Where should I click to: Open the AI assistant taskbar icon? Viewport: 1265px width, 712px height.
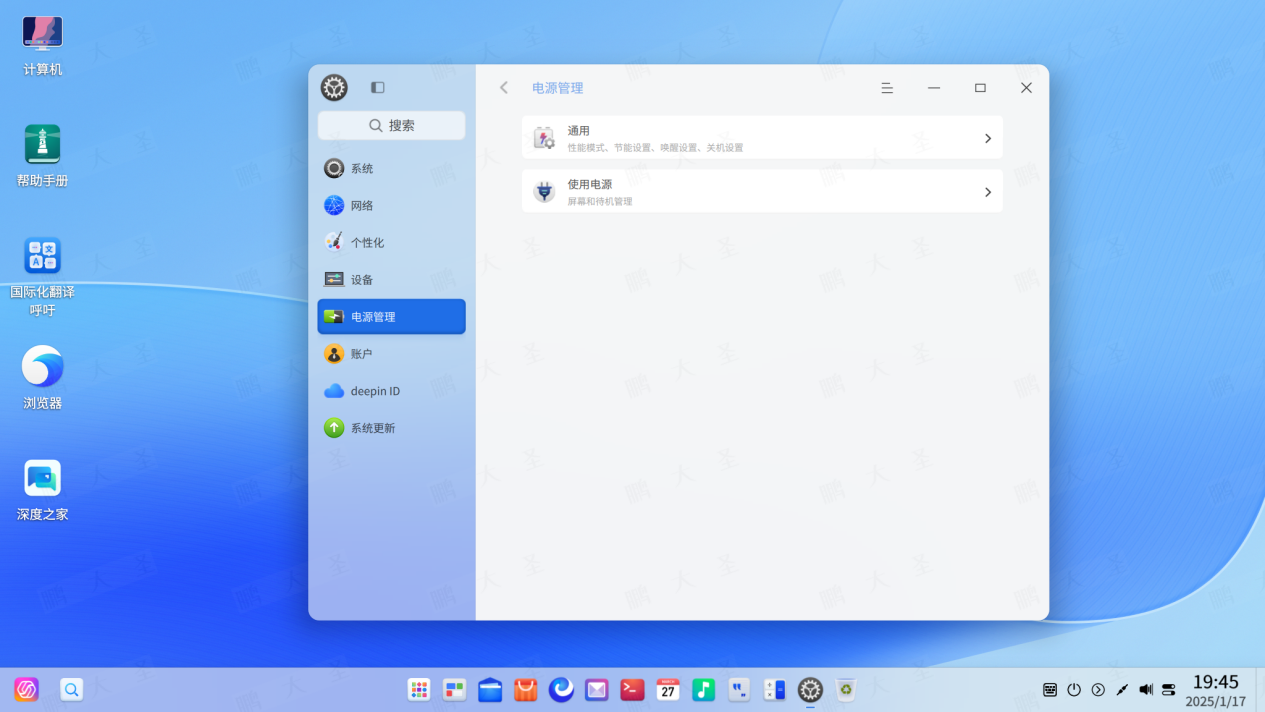pyautogui.click(x=26, y=689)
